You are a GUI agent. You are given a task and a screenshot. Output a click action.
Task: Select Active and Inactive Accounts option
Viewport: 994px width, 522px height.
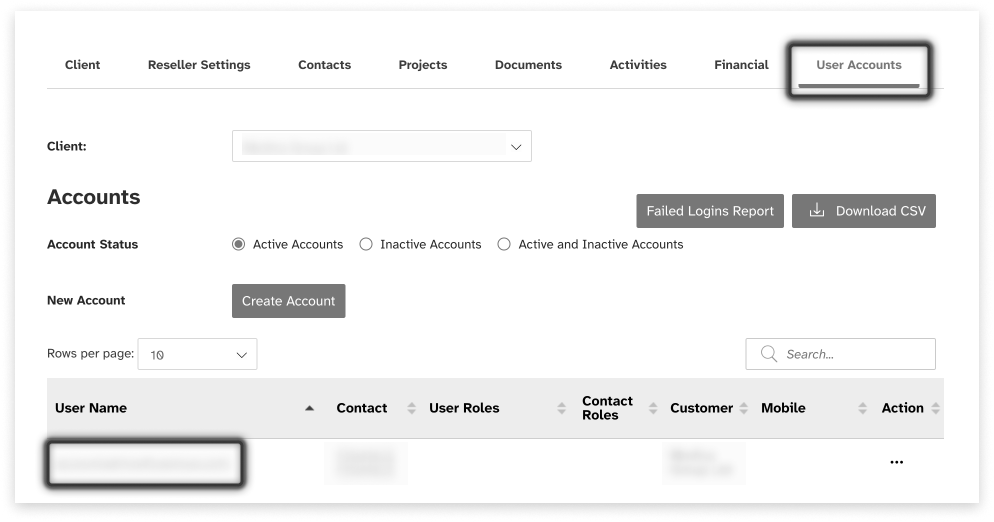pos(504,244)
